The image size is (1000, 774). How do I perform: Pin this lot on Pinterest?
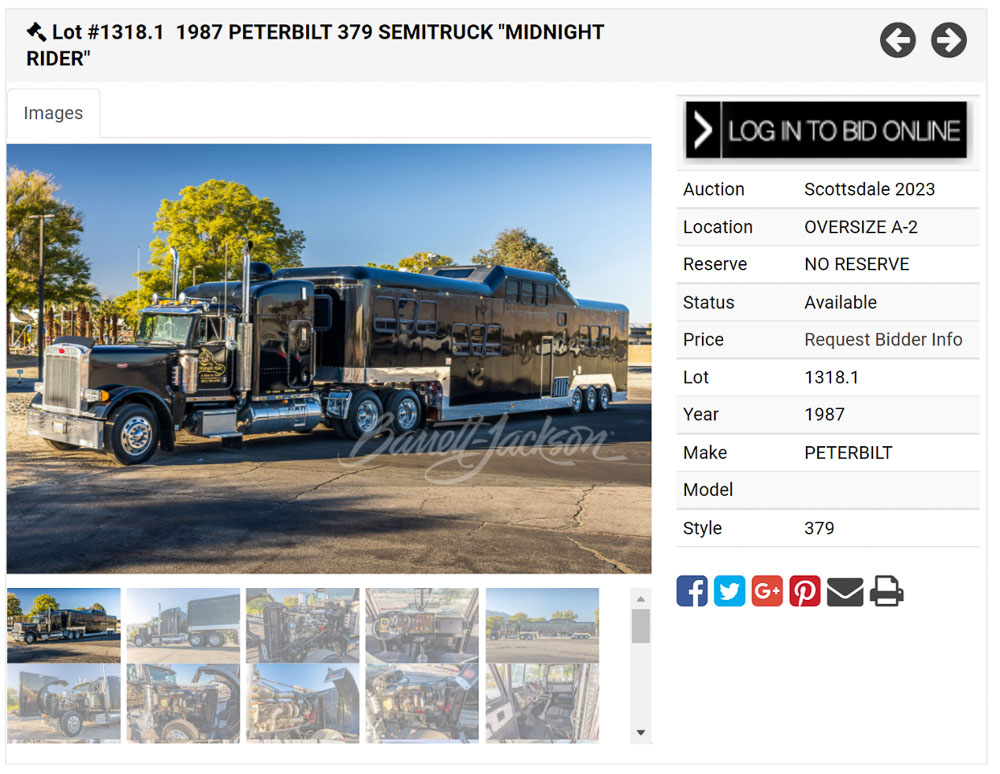click(804, 591)
